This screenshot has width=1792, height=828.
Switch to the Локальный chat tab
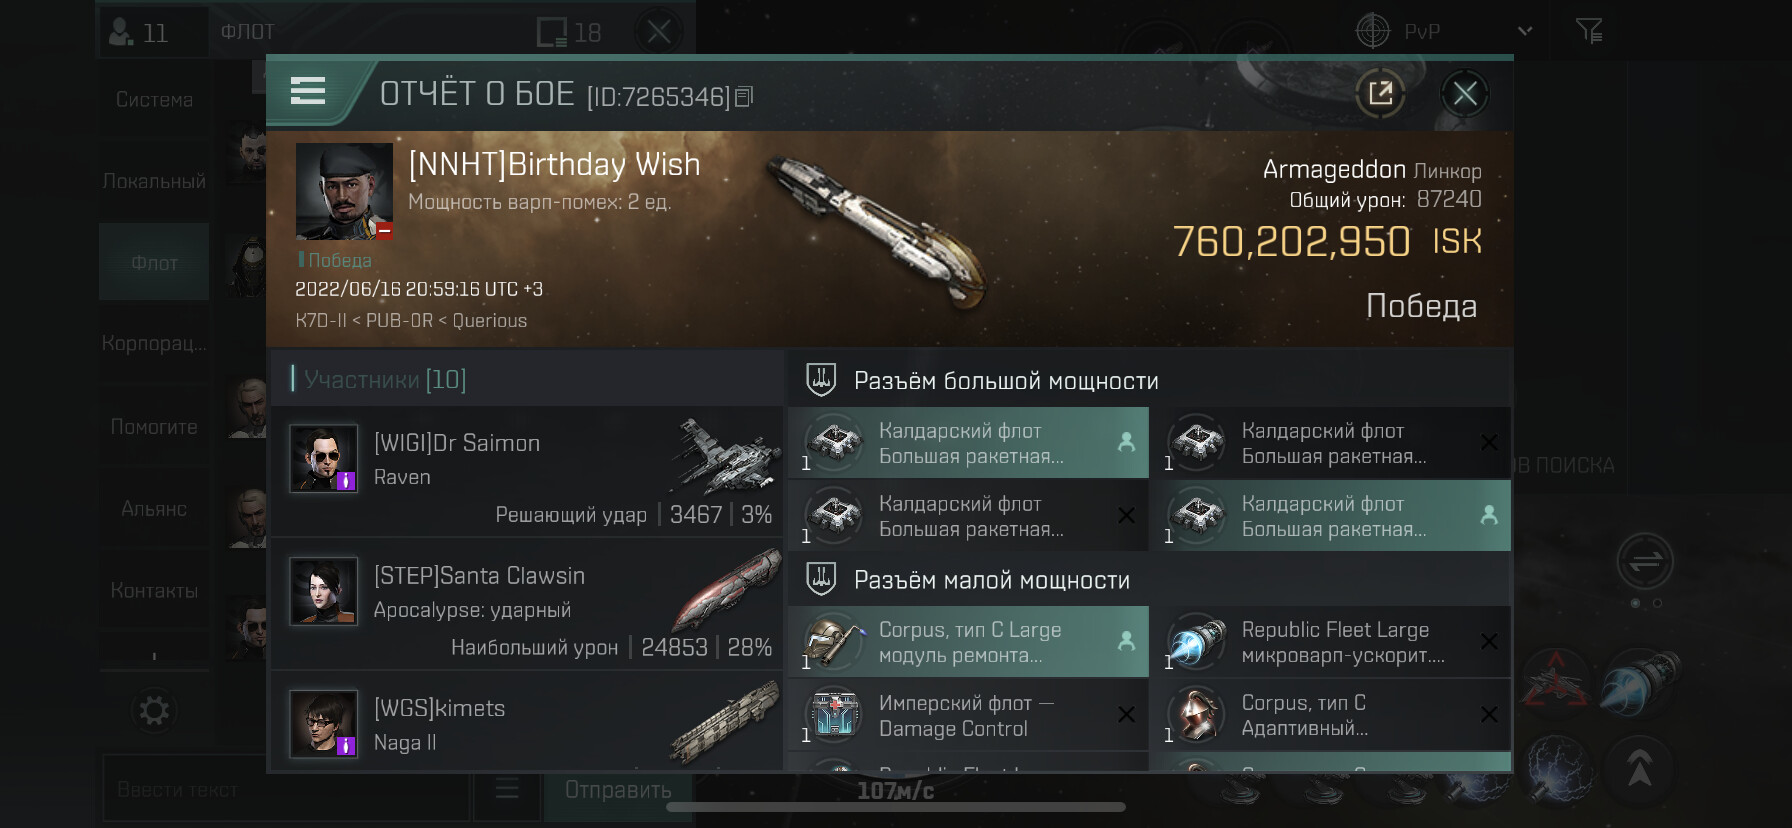point(154,181)
